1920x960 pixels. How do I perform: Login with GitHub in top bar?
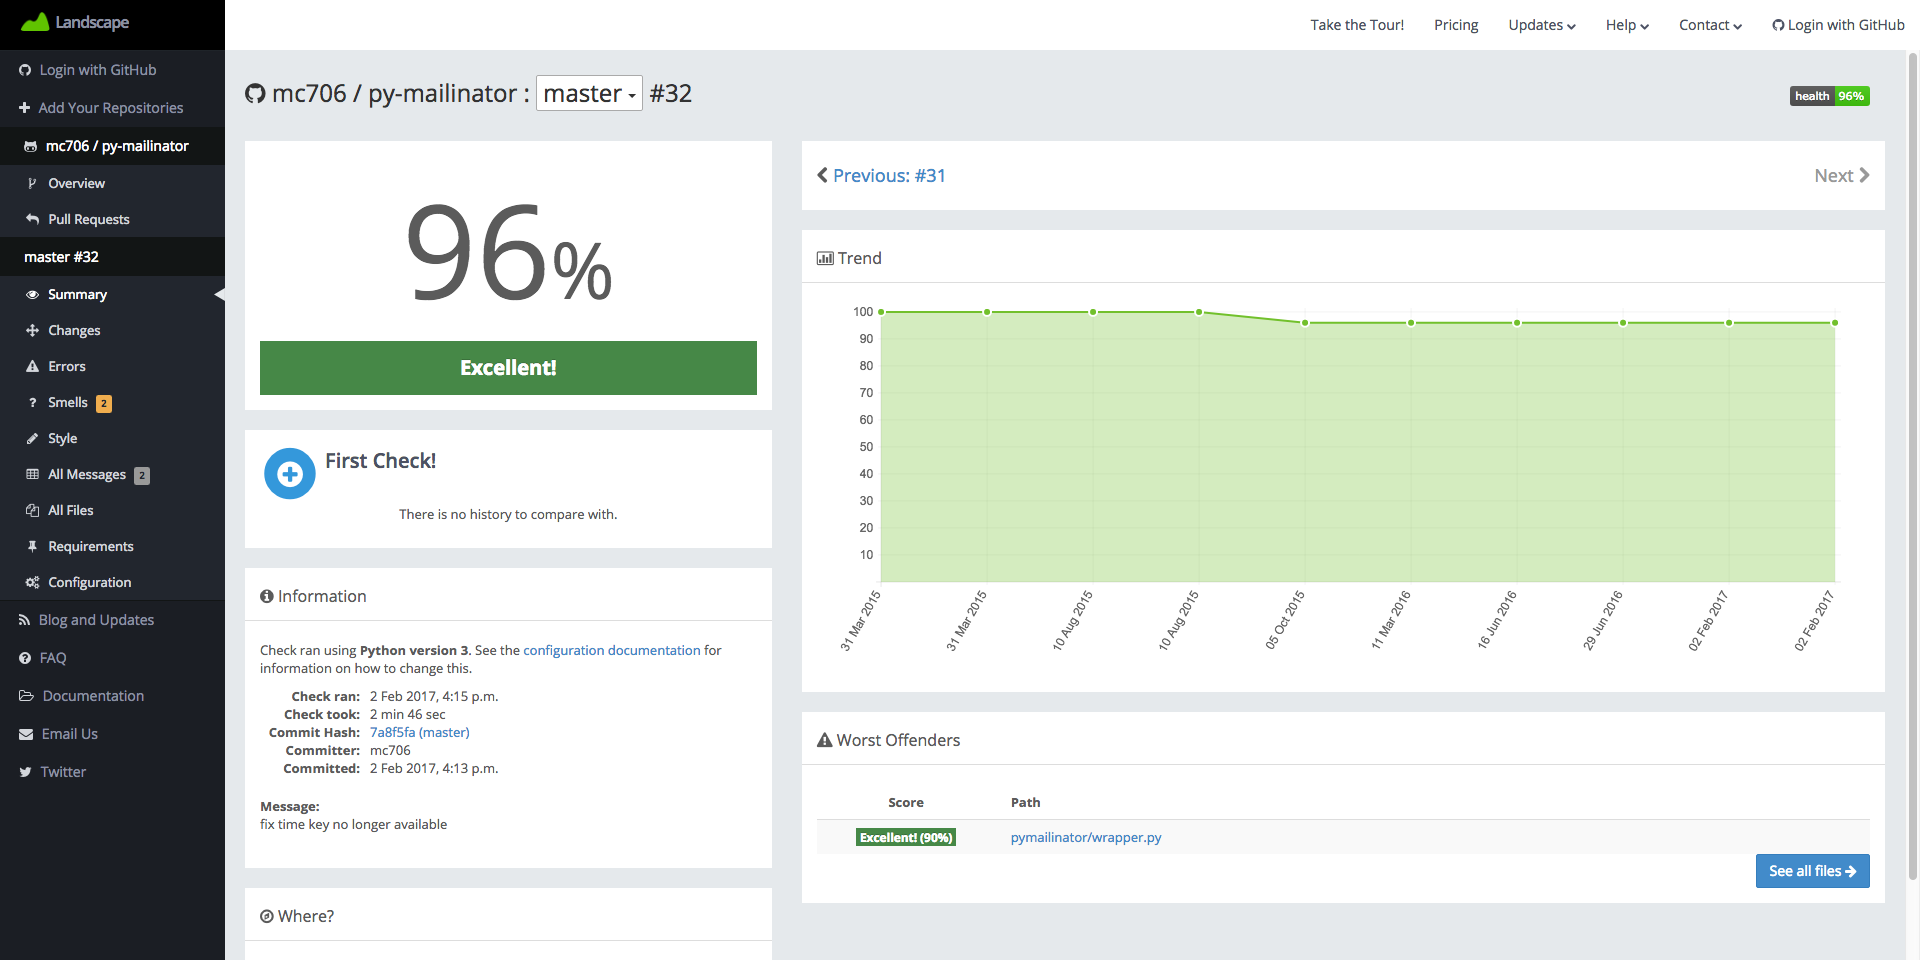pyautogui.click(x=1838, y=25)
